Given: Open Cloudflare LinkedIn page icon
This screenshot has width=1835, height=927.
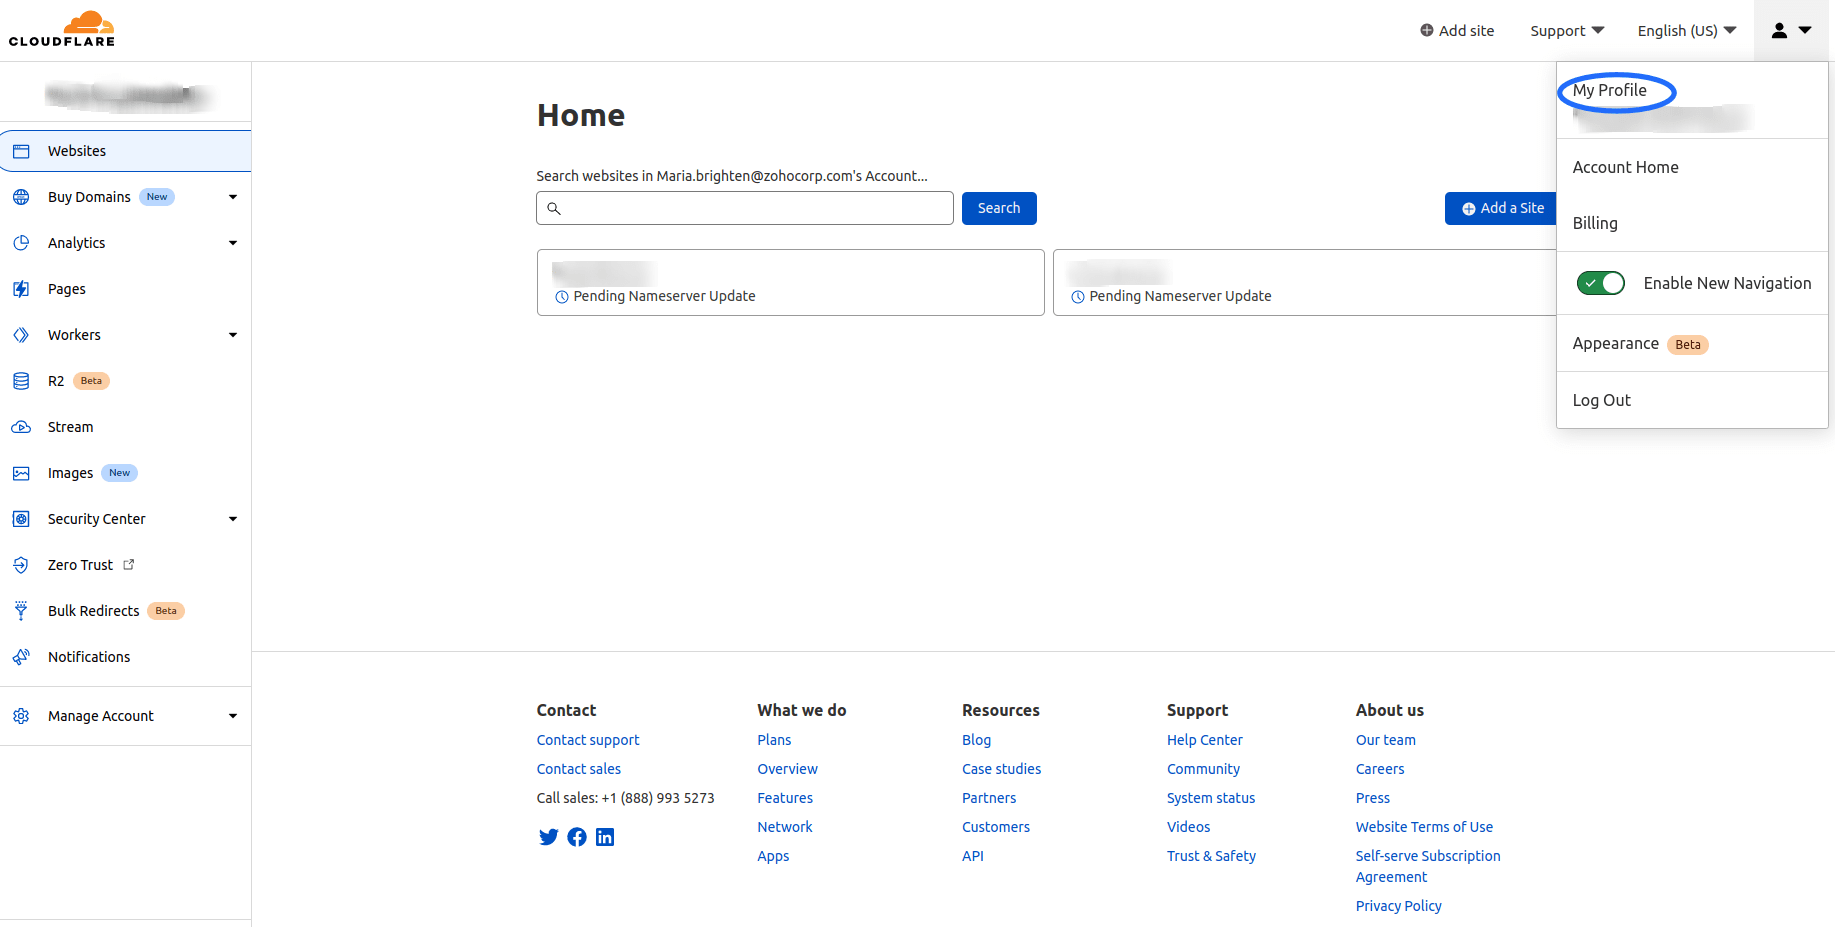Looking at the screenshot, I should (x=605, y=837).
